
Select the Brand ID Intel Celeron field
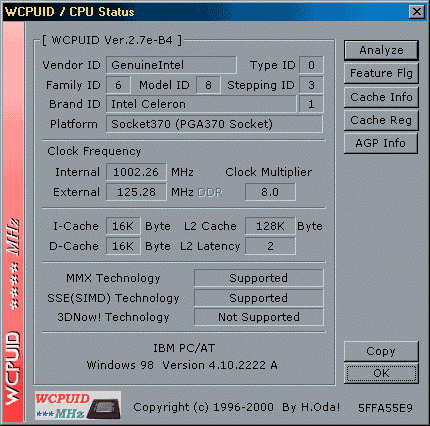[201, 104]
